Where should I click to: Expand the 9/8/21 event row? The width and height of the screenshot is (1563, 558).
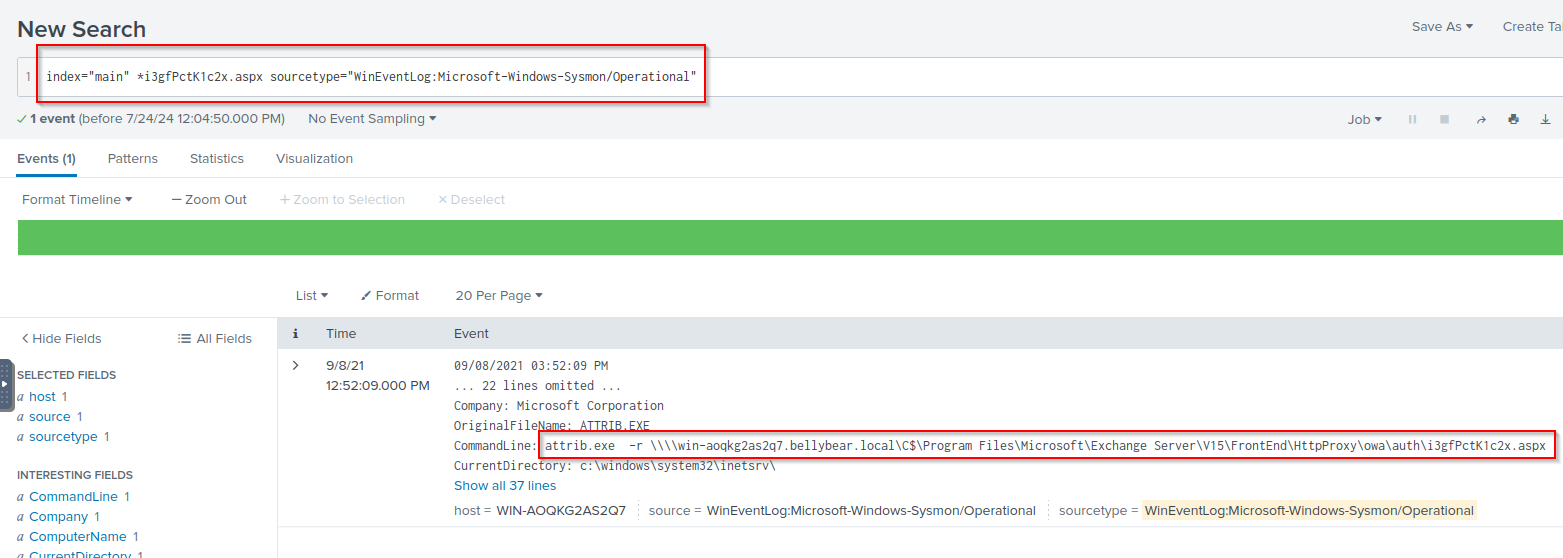295,365
